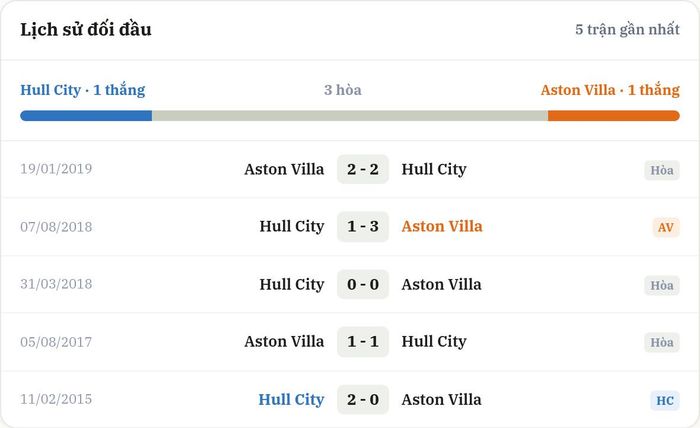Click the '3 hòa' draws label

click(x=343, y=90)
